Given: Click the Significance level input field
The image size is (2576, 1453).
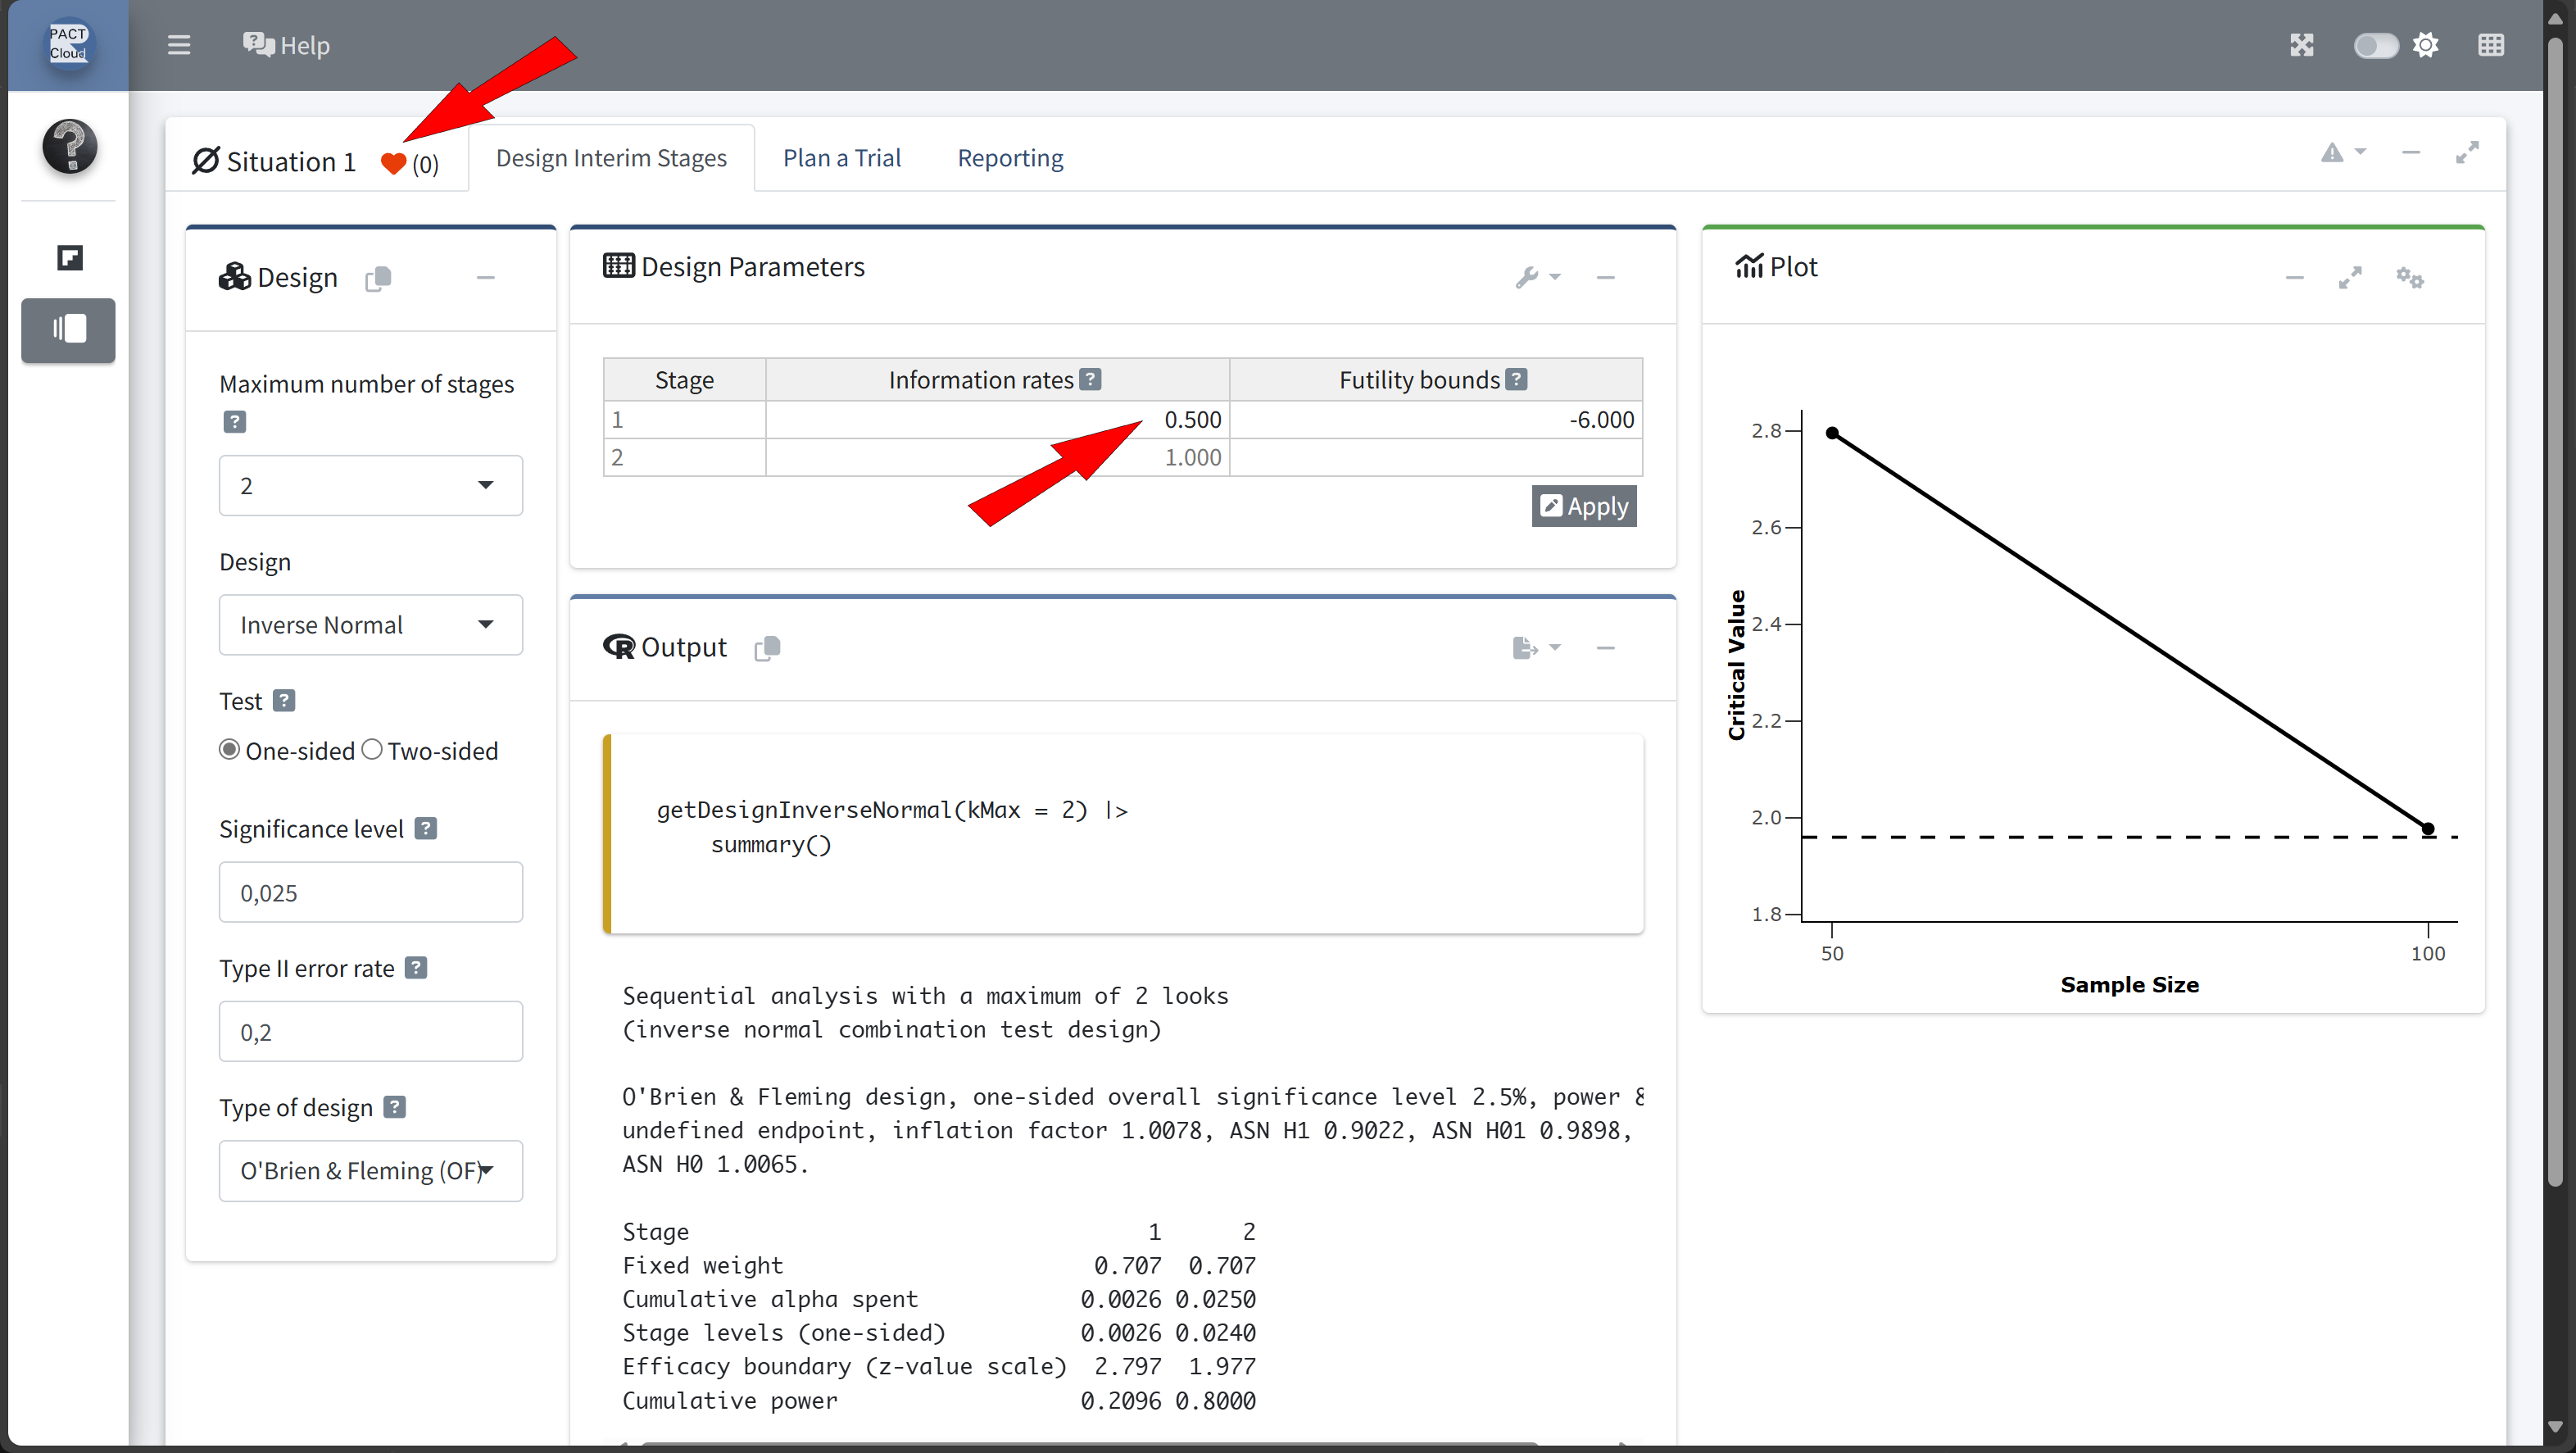Looking at the screenshot, I should [x=370, y=892].
